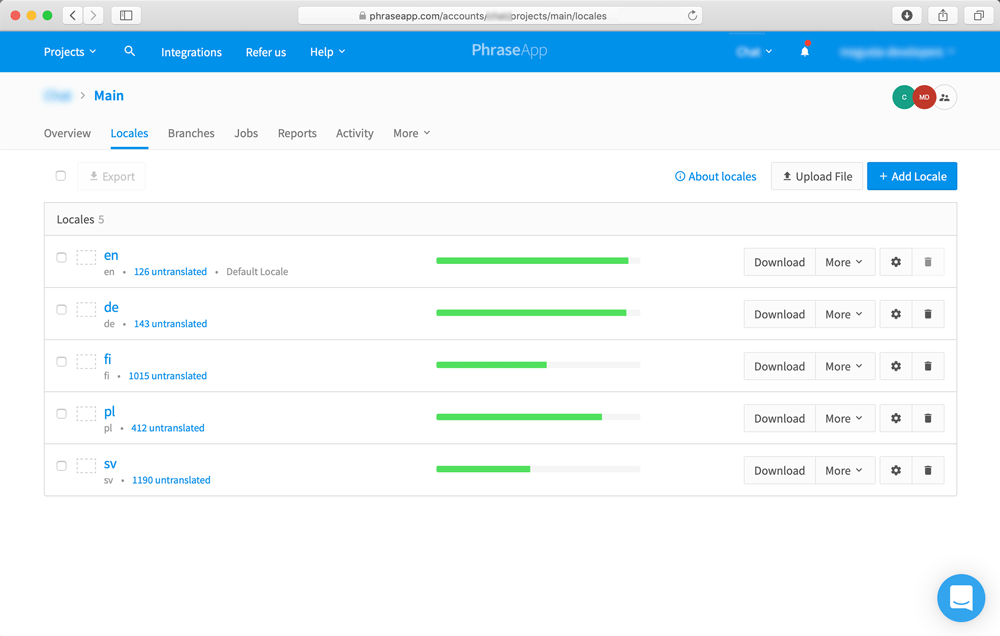Check the en locale checkbox
Viewport: 1000px width, 636px height.
coord(61,257)
